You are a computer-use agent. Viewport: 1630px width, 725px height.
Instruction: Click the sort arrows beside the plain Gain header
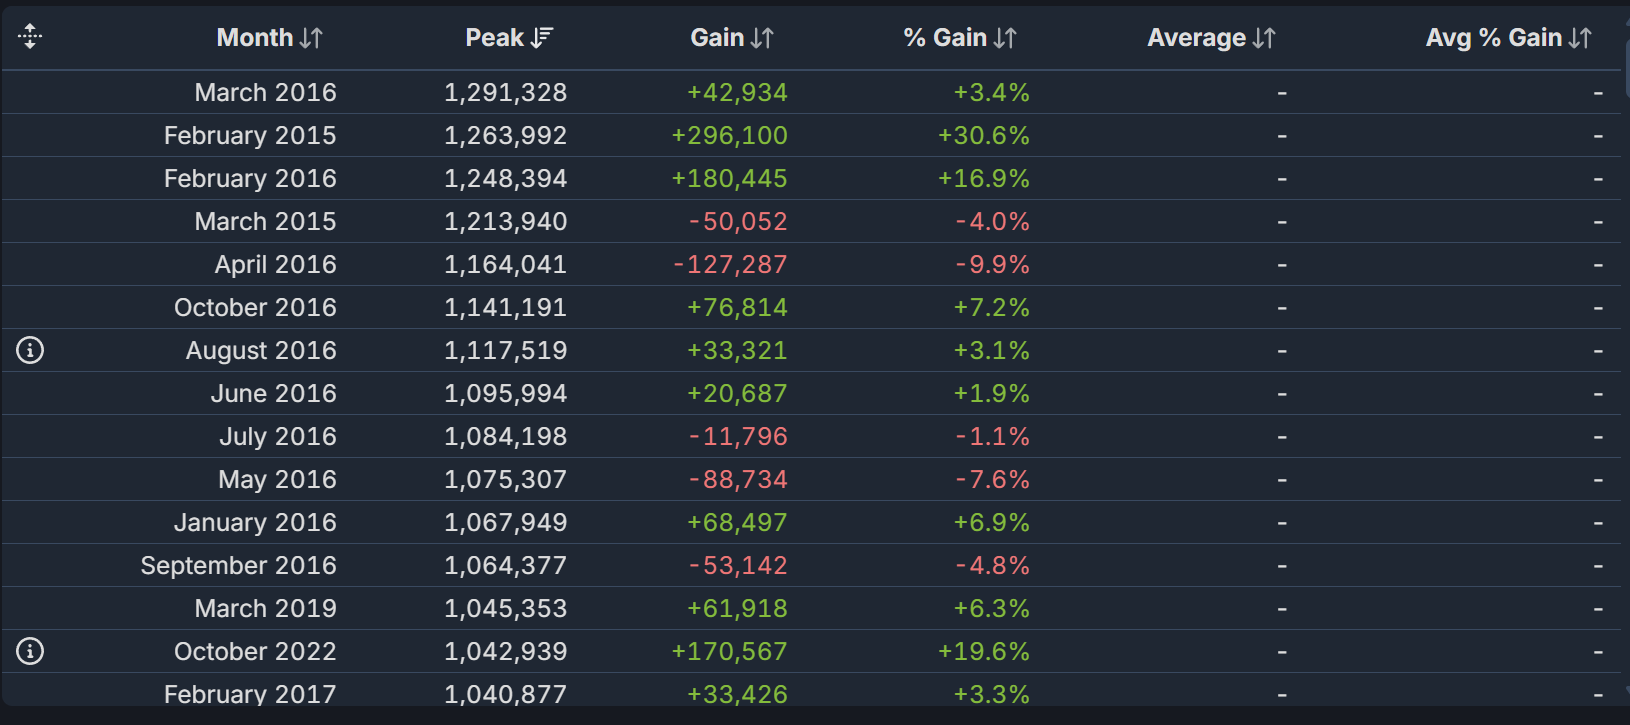pyautogui.click(x=762, y=38)
